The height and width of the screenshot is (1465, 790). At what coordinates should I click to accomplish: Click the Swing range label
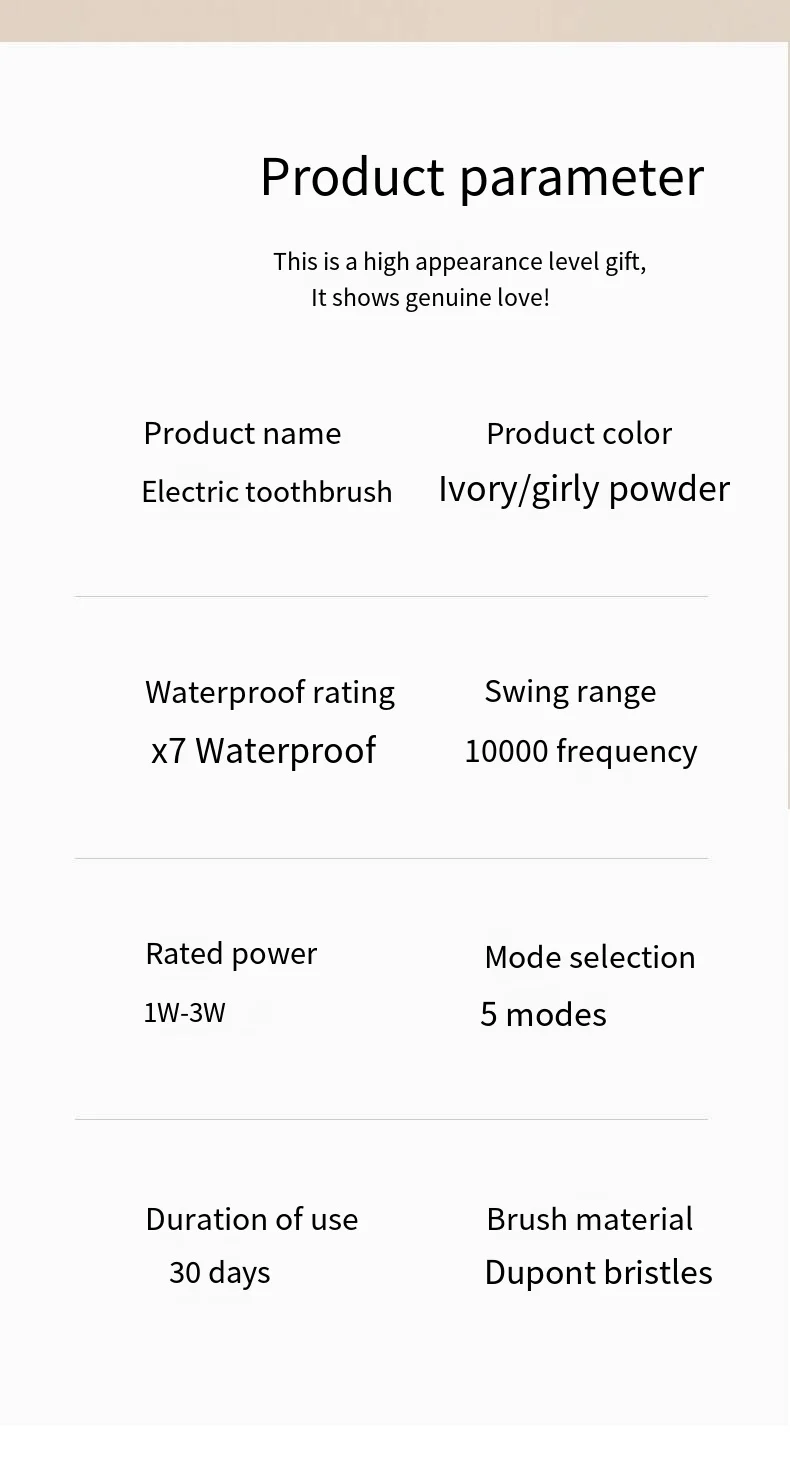(570, 691)
